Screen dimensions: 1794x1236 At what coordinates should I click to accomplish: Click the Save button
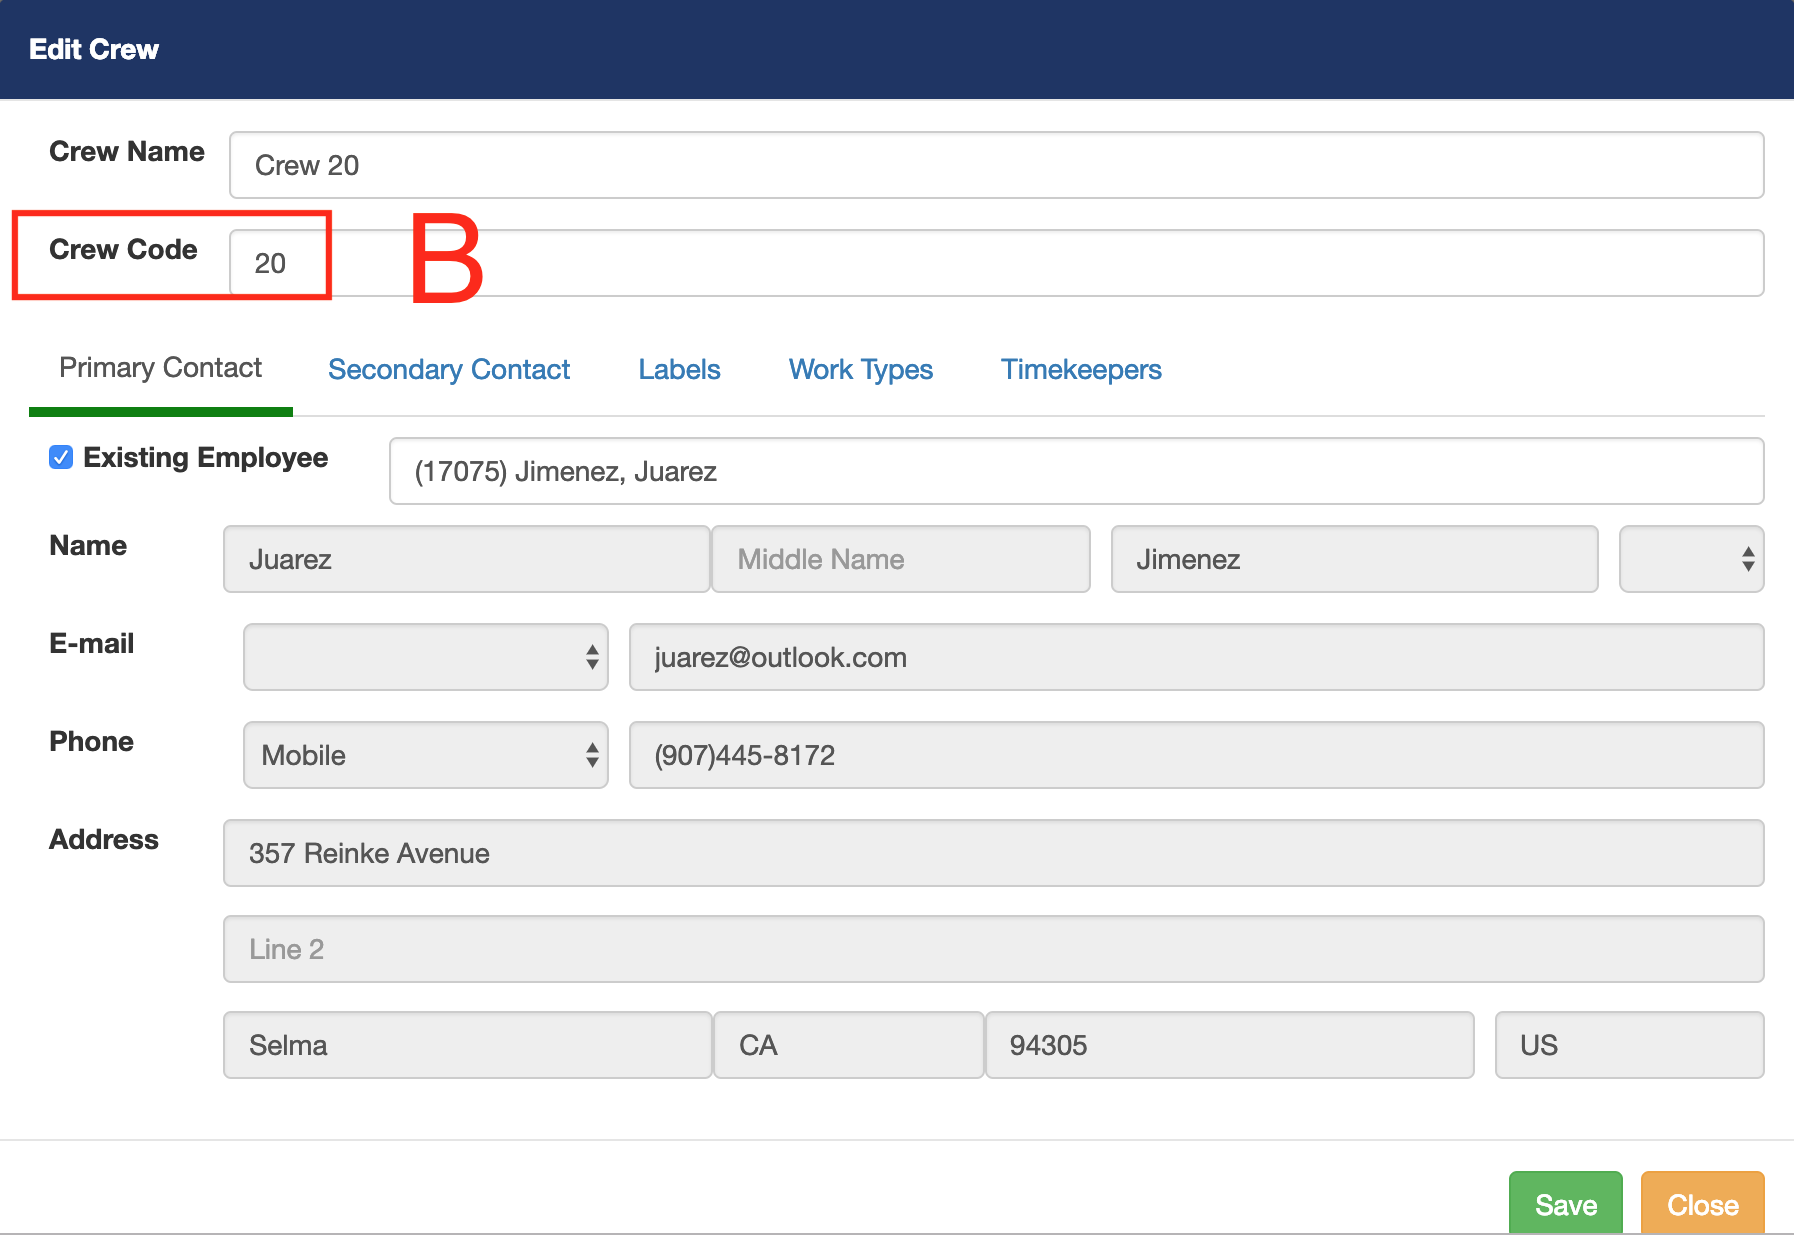click(1565, 1204)
